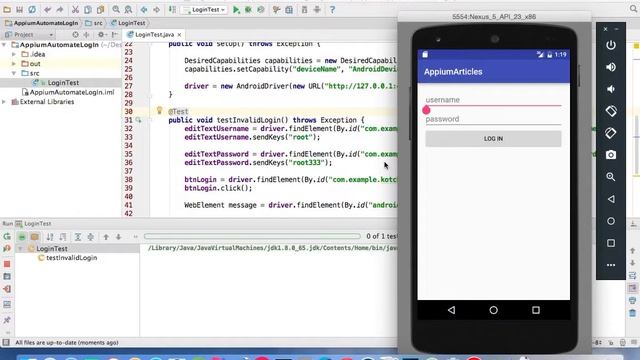Viewport: 640px width, 360px height.
Task: Open Project Structure from toolbar icon
Action: click(x=289, y=9)
